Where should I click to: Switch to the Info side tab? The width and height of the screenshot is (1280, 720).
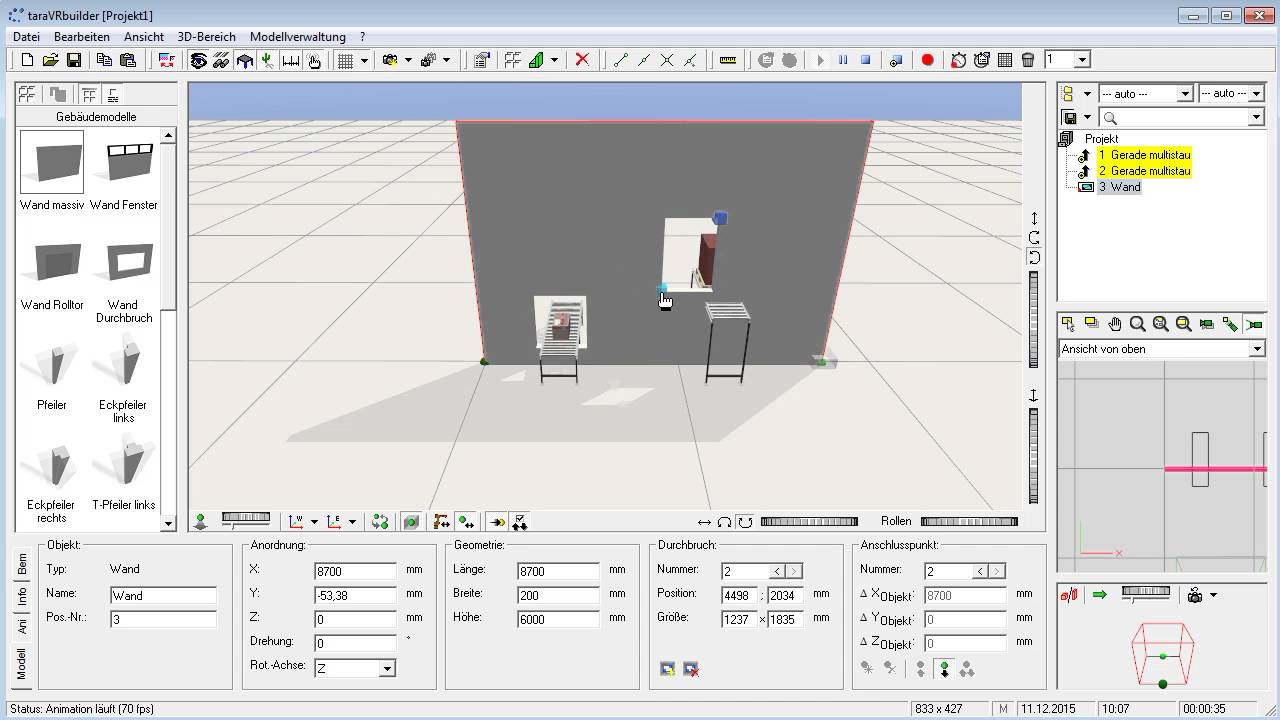click(x=22, y=596)
